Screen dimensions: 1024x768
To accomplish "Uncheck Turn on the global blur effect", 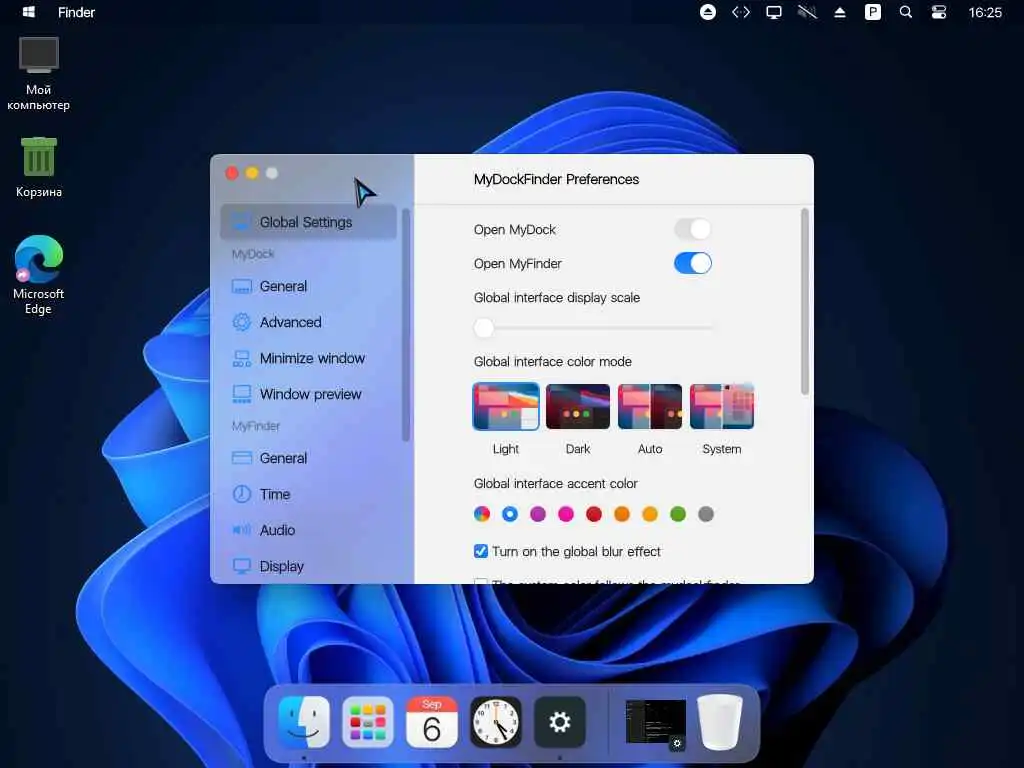I will click(x=481, y=551).
